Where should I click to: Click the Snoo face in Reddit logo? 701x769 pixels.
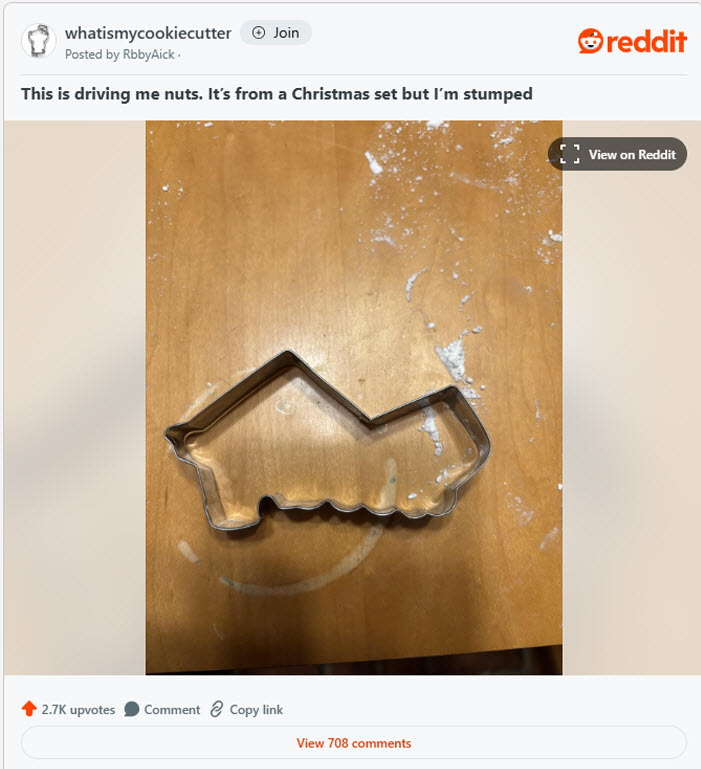click(x=590, y=41)
